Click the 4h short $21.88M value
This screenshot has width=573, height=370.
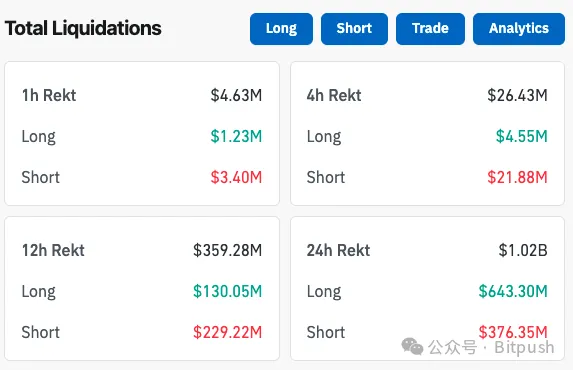[x=517, y=177]
